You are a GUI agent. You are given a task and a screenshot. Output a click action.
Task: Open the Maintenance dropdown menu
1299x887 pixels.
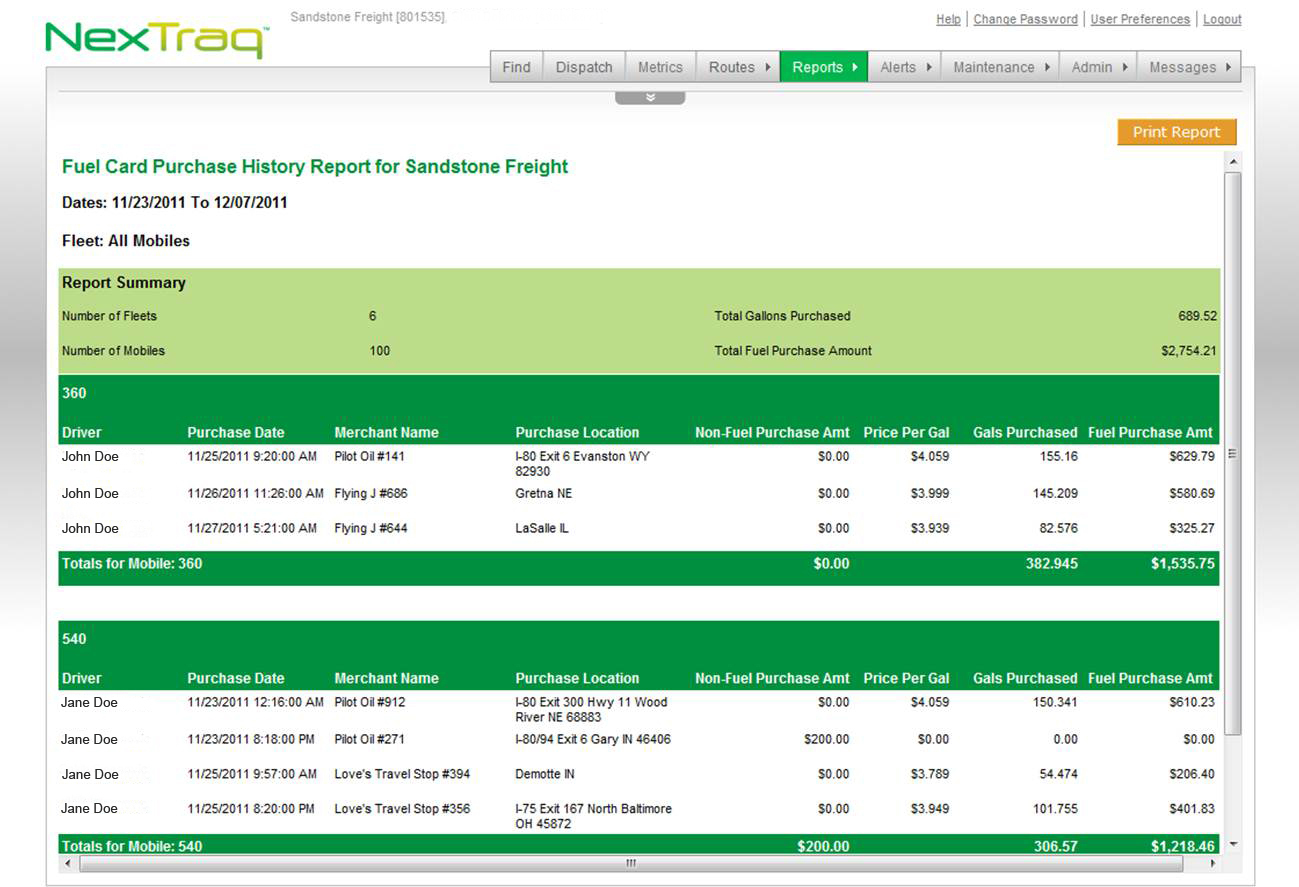click(x=1000, y=67)
